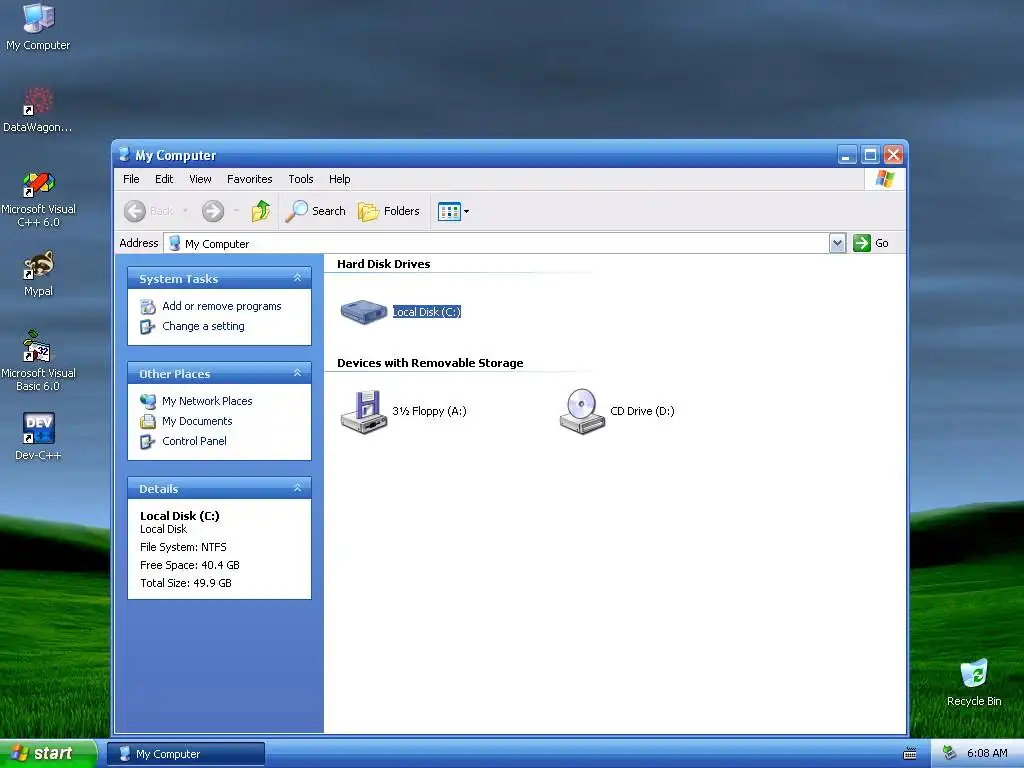Open the Start menu
Screen dimensions: 1024x768
click(48, 754)
